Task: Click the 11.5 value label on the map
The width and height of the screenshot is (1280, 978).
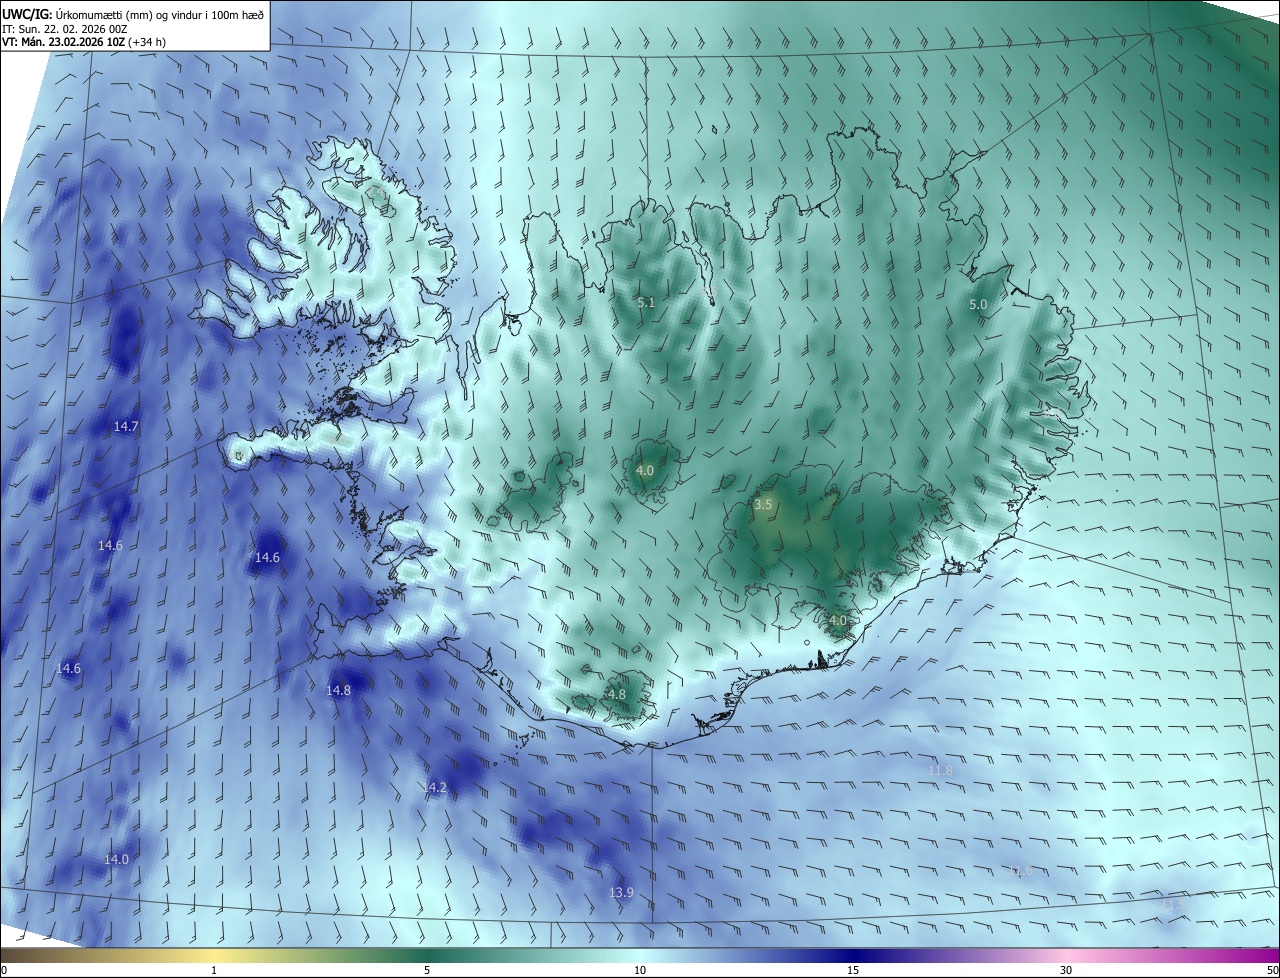Action: [x=1172, y=904]
